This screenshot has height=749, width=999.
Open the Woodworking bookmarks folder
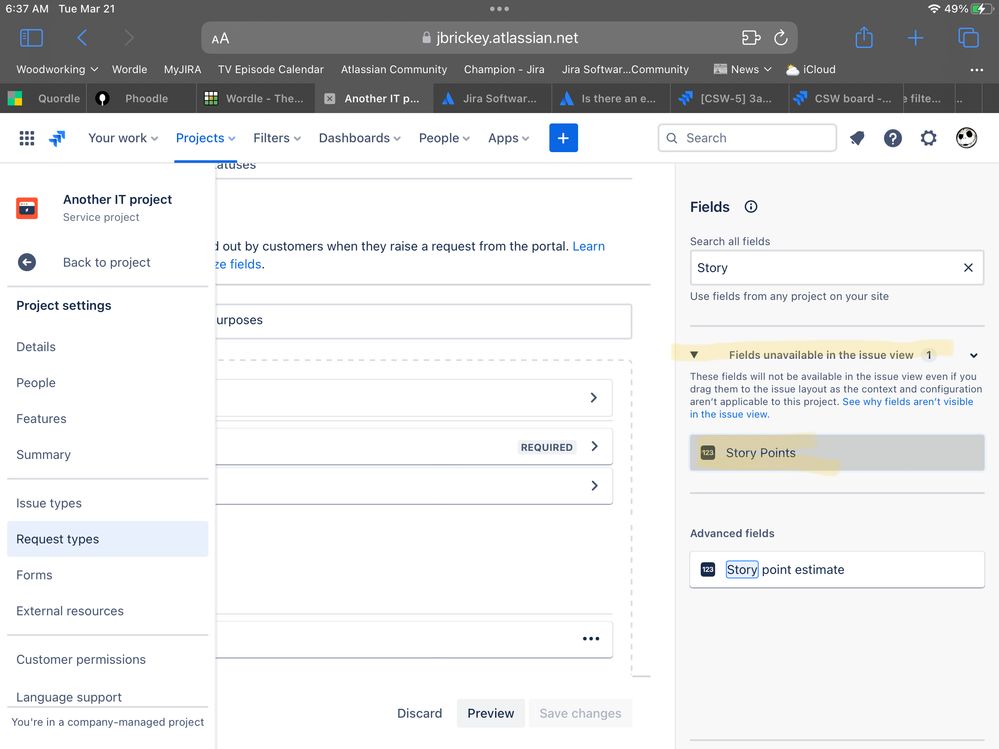(x=57, y=69)
